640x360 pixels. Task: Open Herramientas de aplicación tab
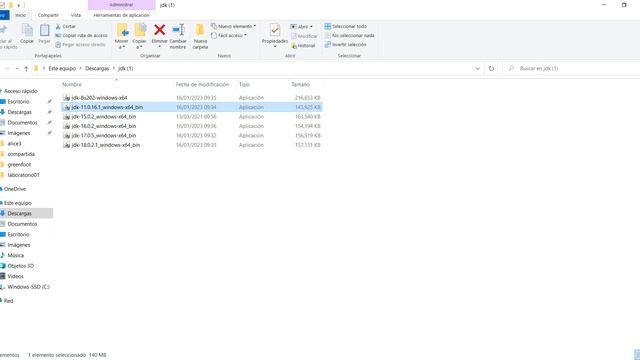(121, 15)
